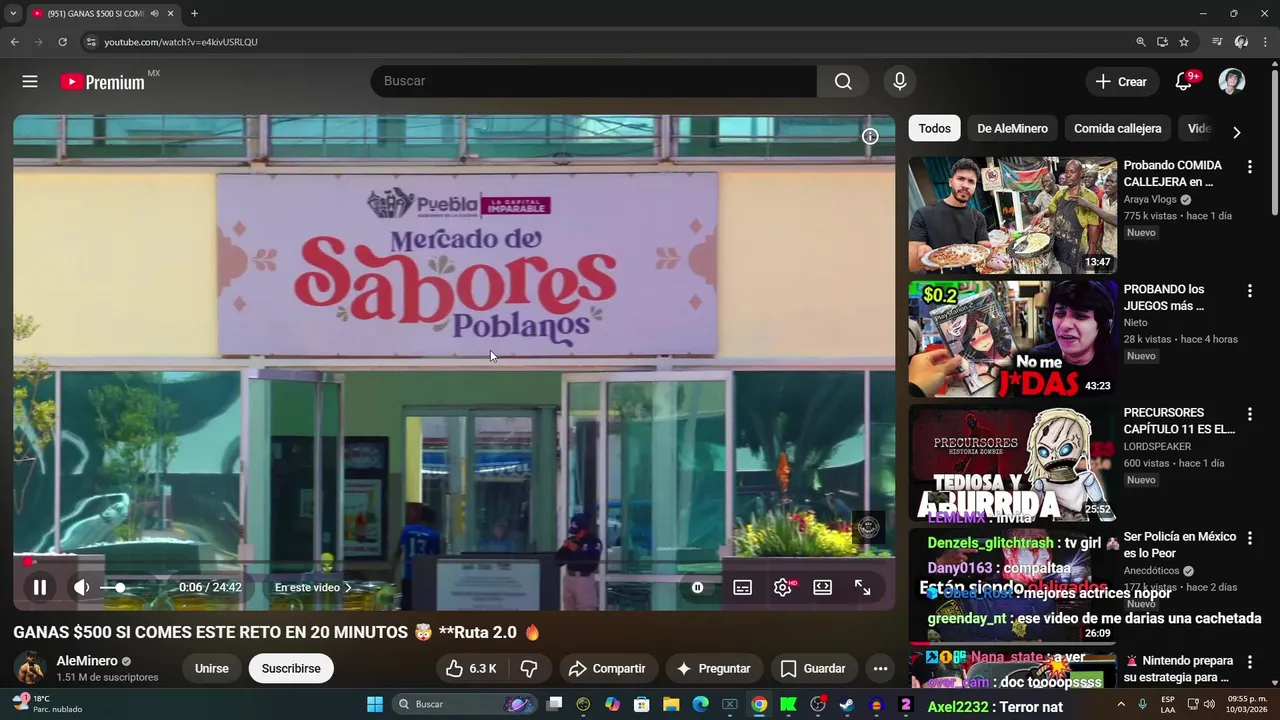Open the 'PROBANDO los JUEGOS más' video thumbnail
This screenshot has width=1280, height=720.
(x=1012, y=338)
